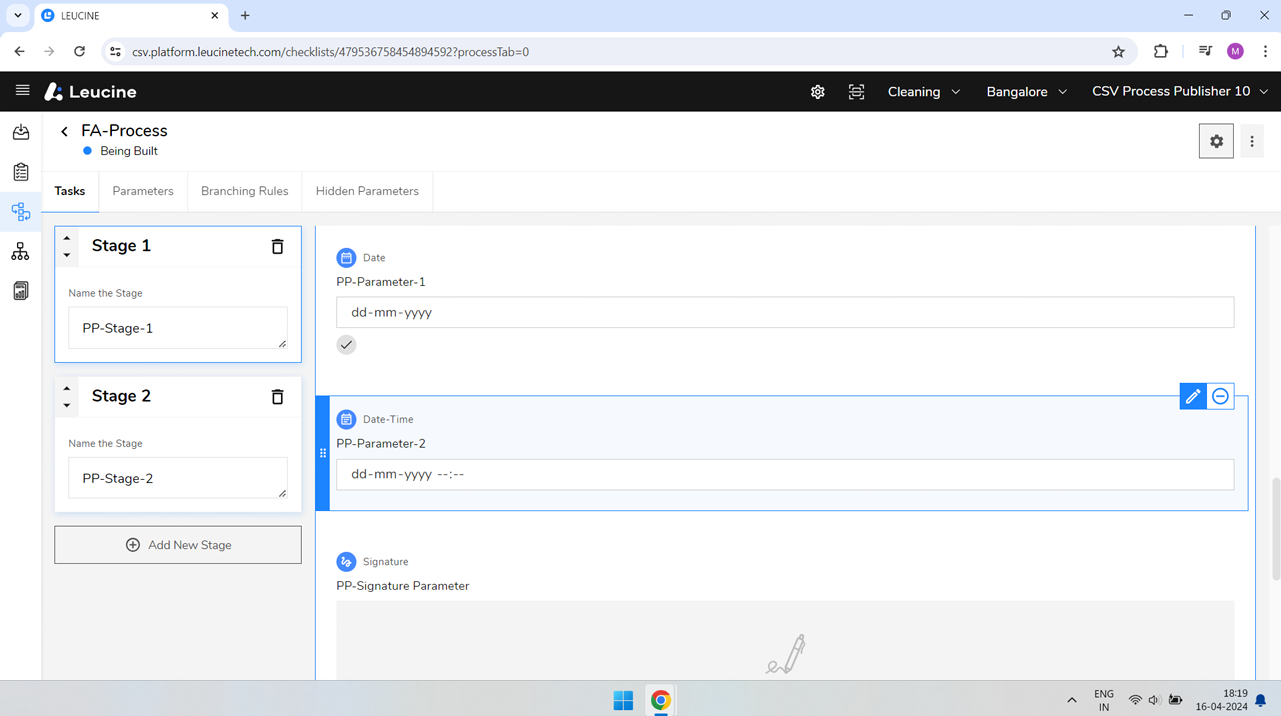This screenshot has width=1281, height=716.
Task: Delete Stage 1 with trash icon
Action: [277, 246]
